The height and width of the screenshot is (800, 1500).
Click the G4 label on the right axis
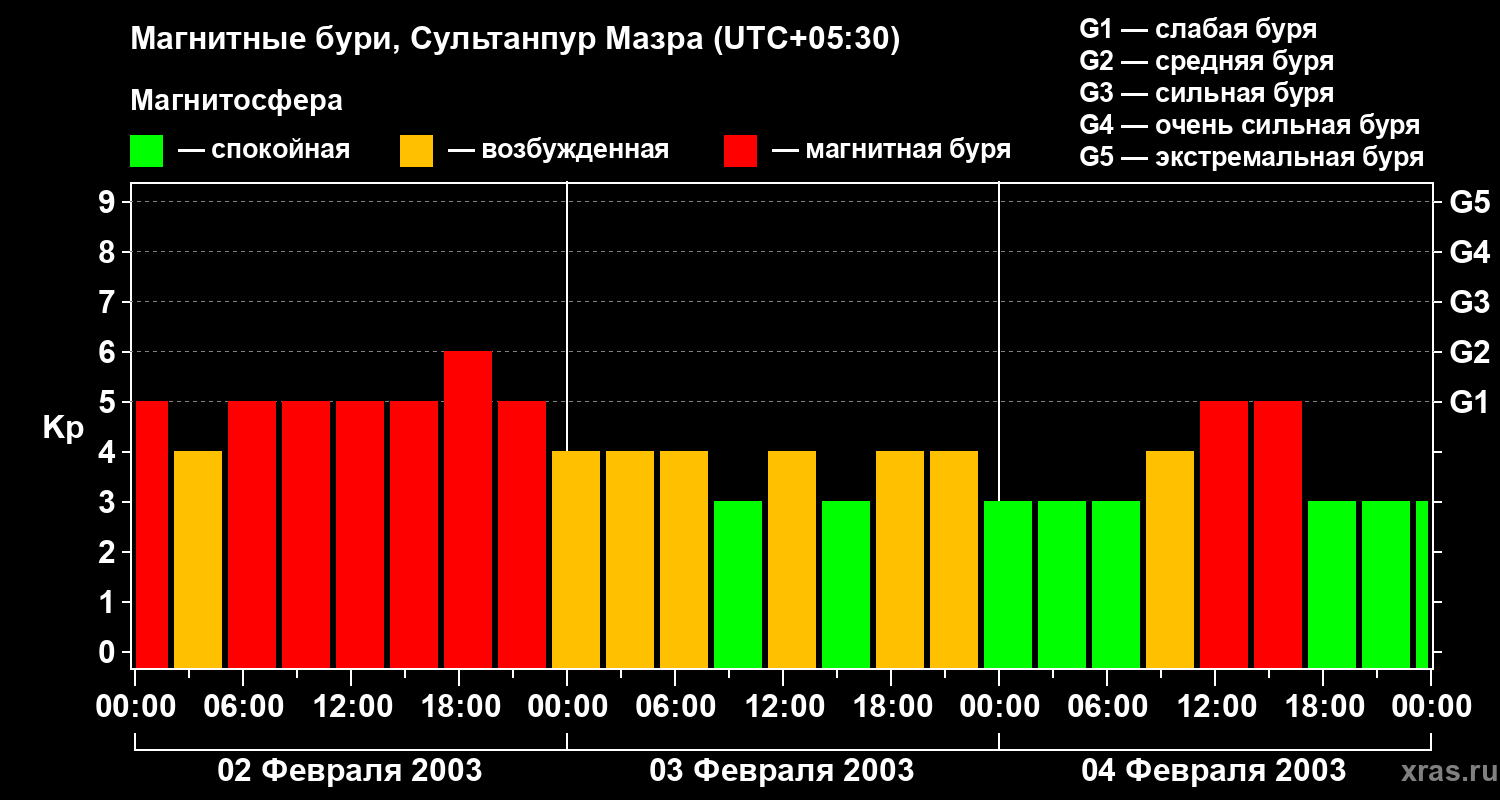click(x=1470, y=252)
